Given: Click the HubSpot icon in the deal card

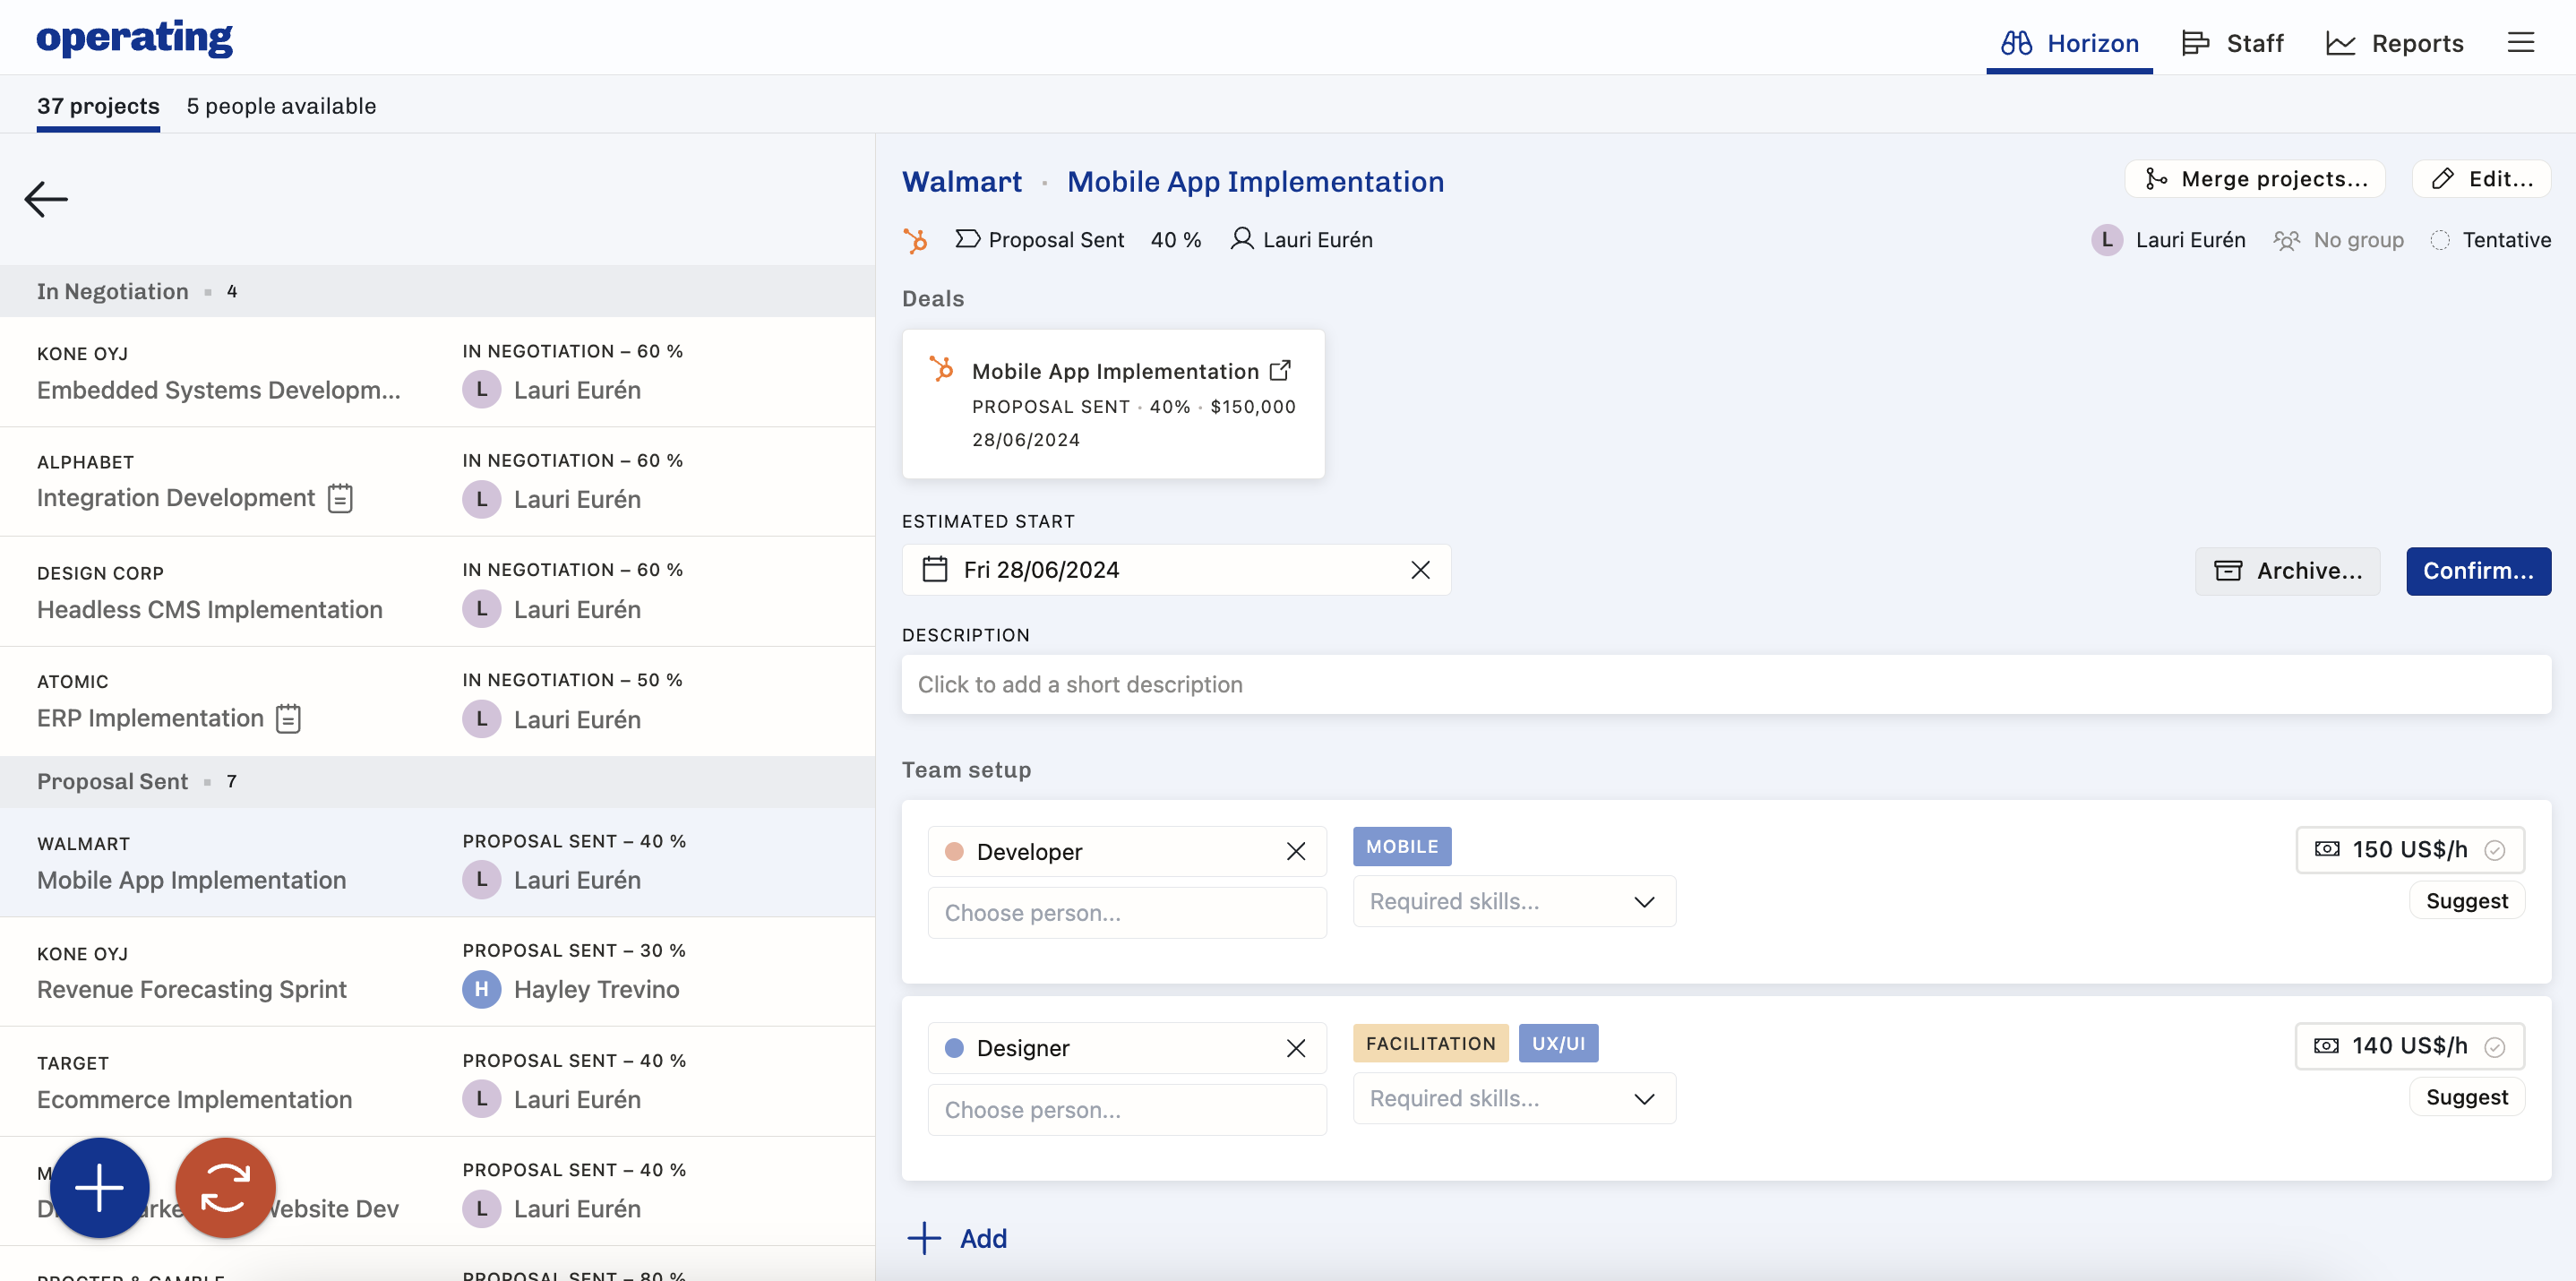Looking at the screenshot, I should point(941,369).
